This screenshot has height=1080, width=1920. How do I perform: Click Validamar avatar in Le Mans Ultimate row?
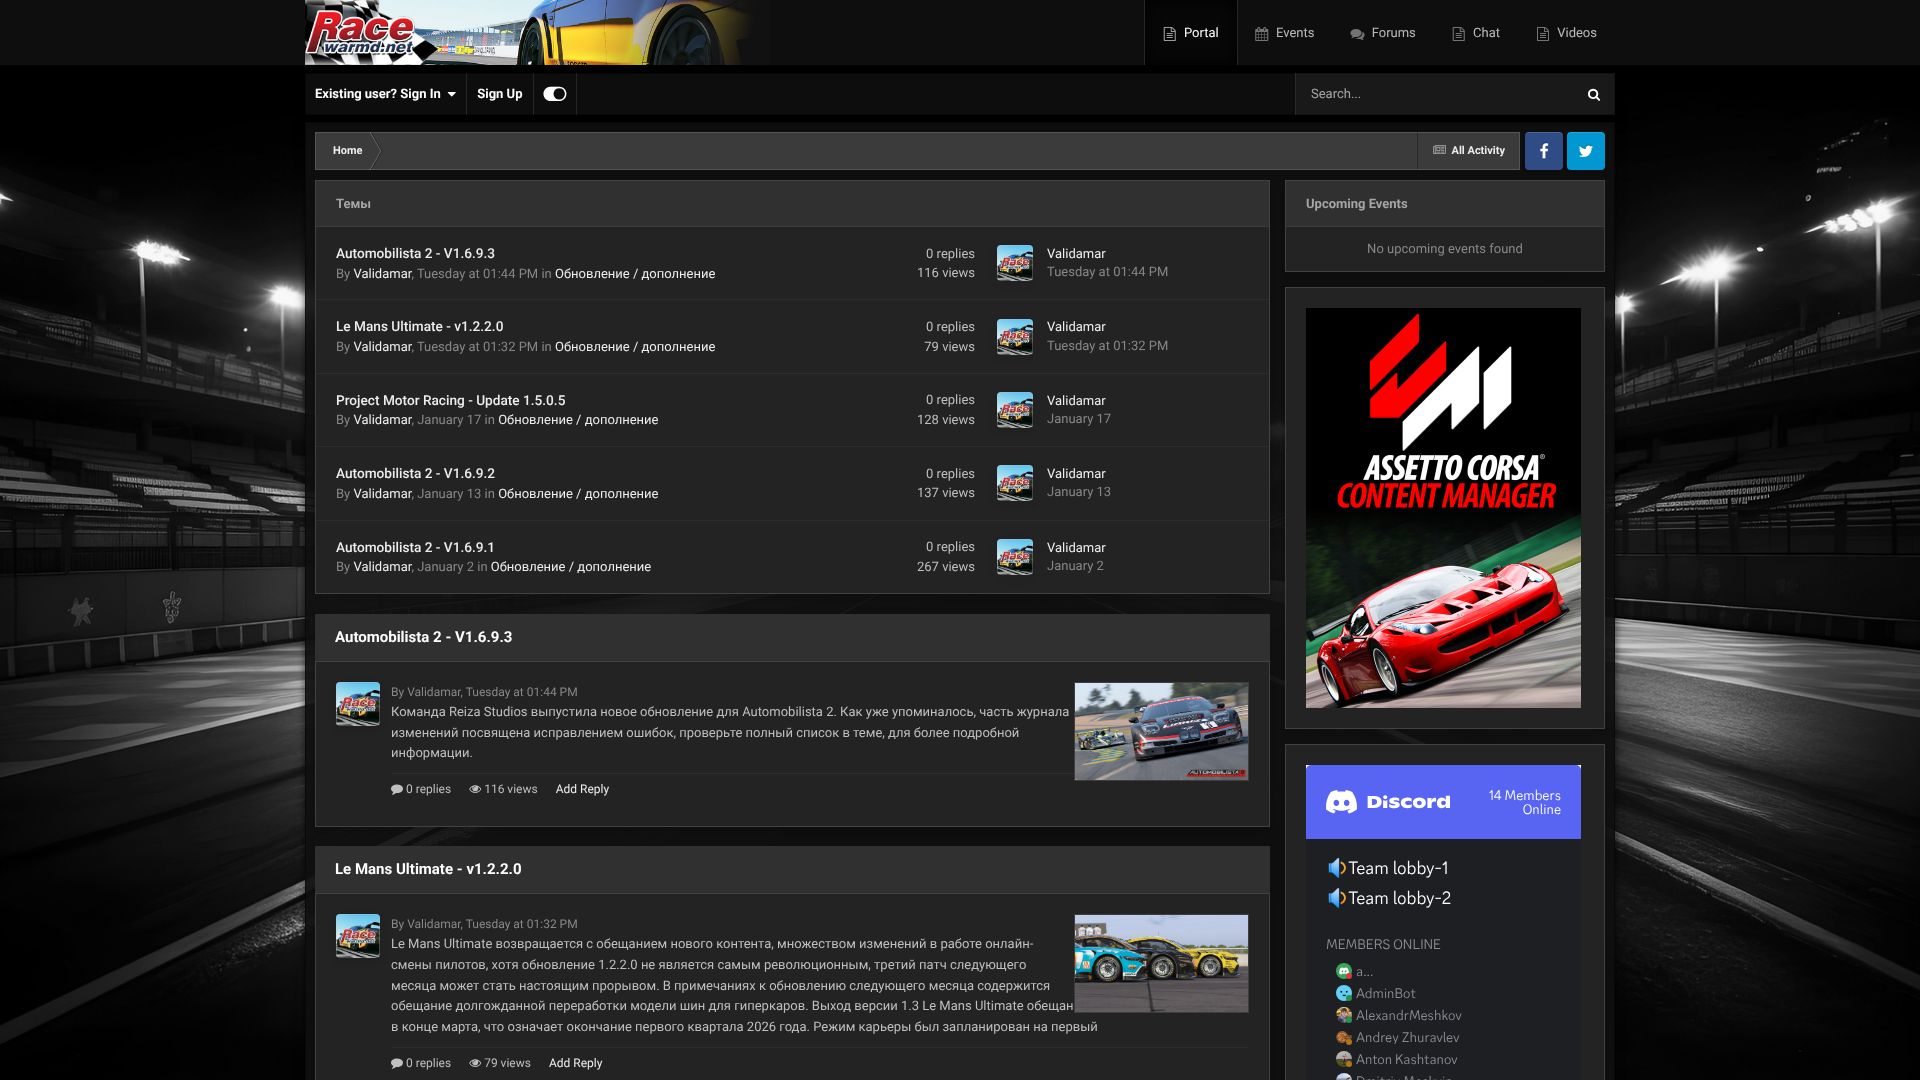click(x=1014, y=336)
